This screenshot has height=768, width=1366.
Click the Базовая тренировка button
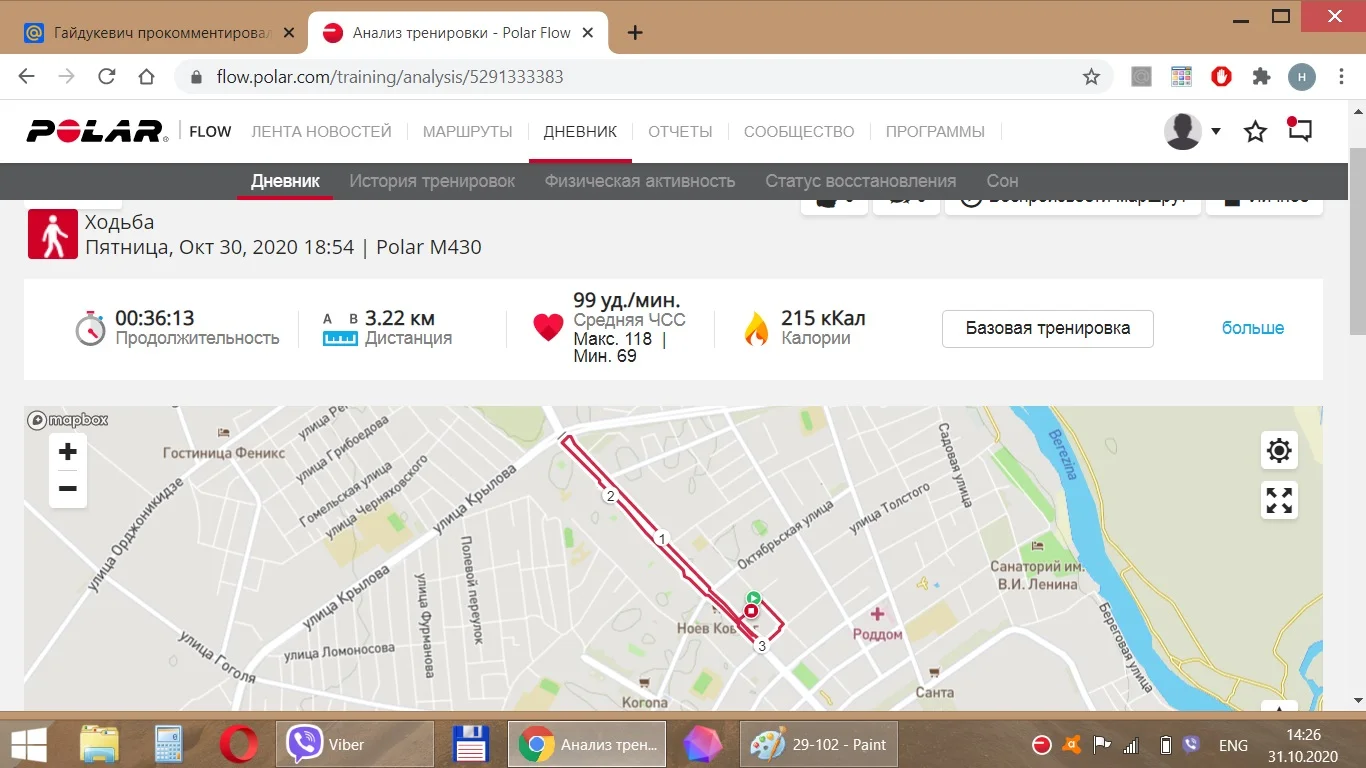click(x=1048, y=328)
